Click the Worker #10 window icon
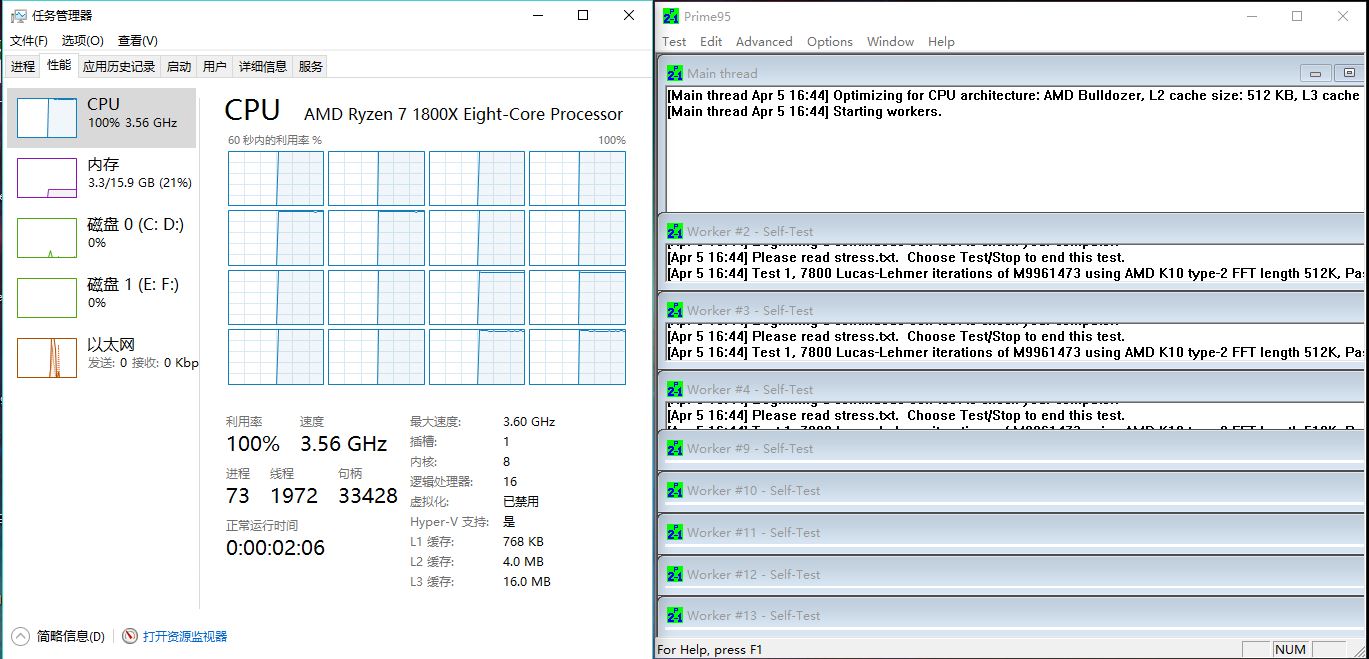Image resolution: width=1369 pixels, height=659 pixels. (x=675, y=490)
